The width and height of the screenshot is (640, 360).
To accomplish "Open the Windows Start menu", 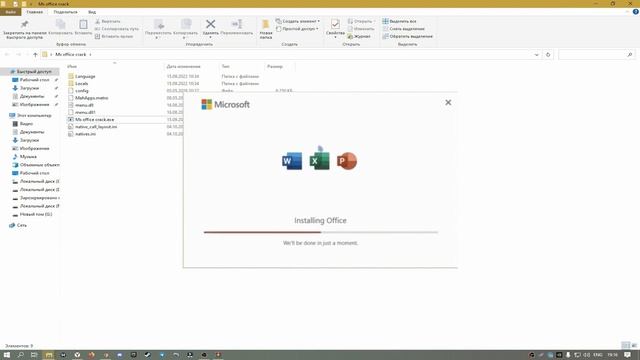I will tap(7, 355).
